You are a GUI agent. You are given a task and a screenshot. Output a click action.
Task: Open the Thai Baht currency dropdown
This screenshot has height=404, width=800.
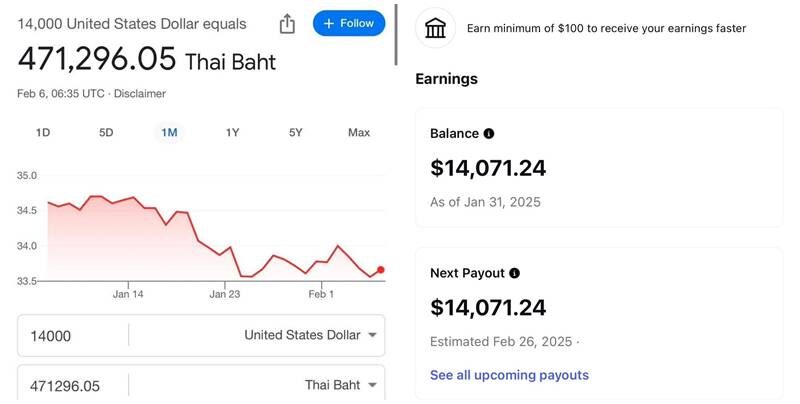(x=340, y=385)
